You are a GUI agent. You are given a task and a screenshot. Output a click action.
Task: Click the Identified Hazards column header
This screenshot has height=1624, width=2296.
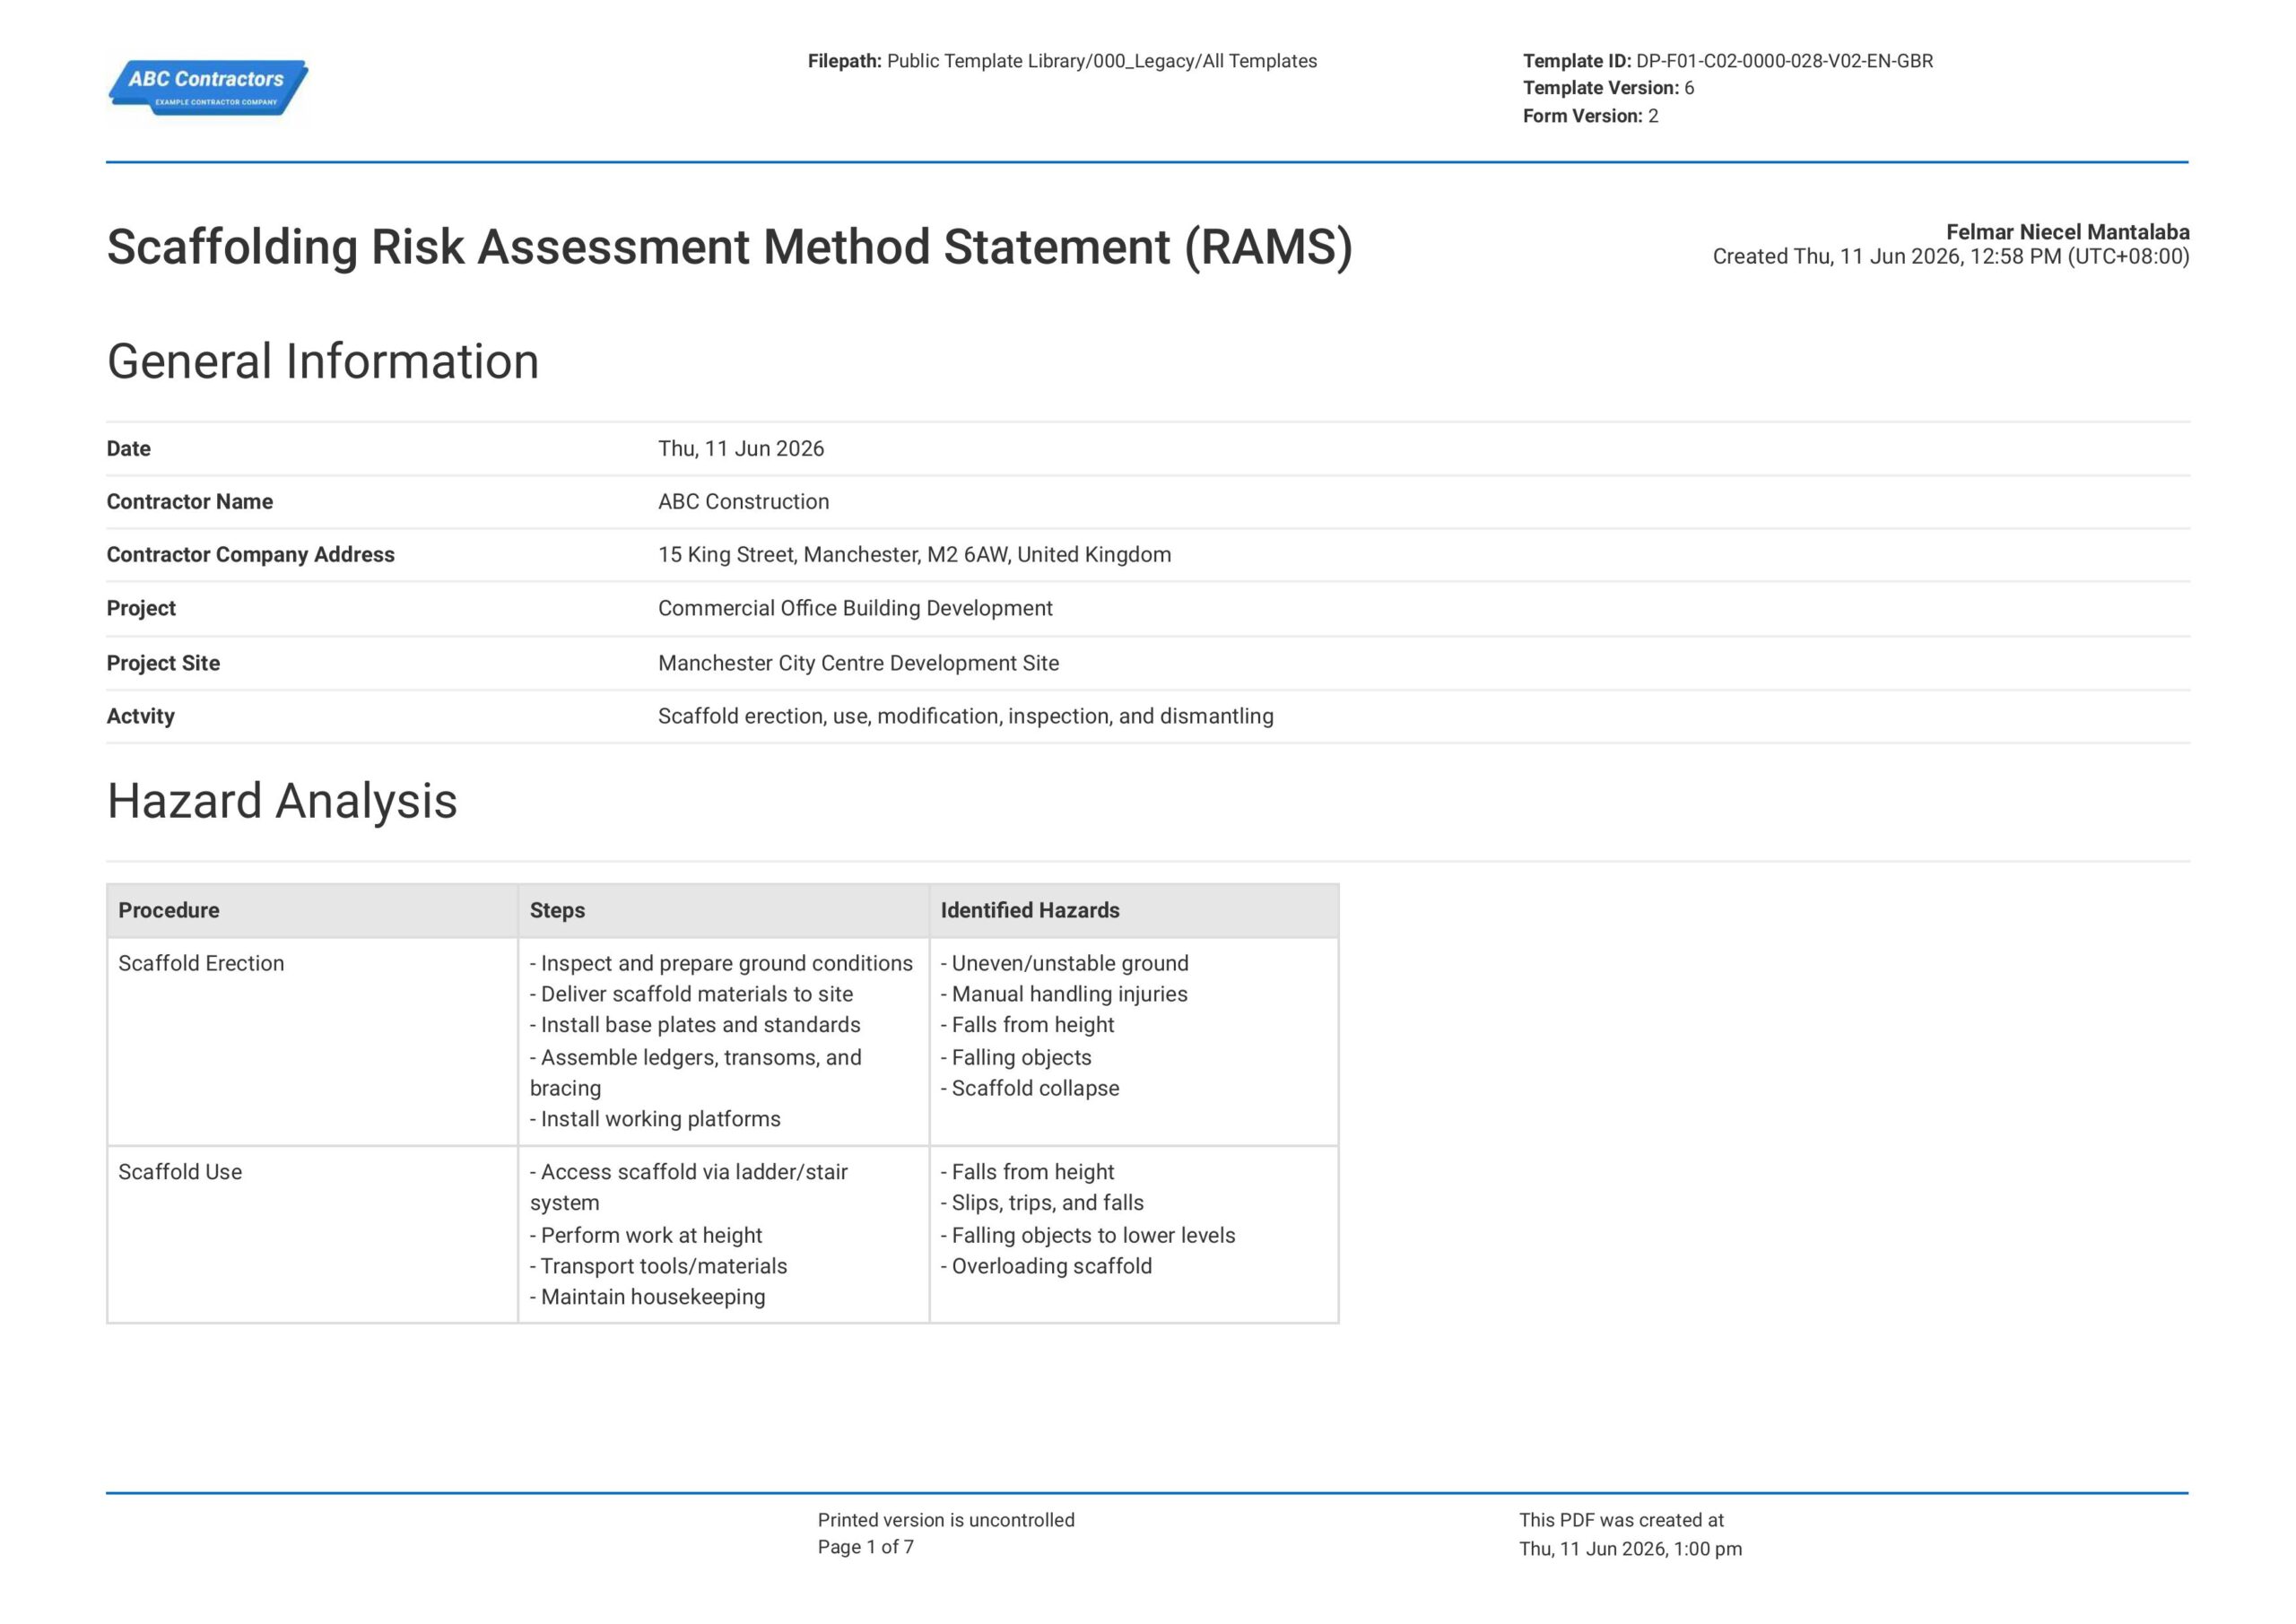[x=1134, y=910]
